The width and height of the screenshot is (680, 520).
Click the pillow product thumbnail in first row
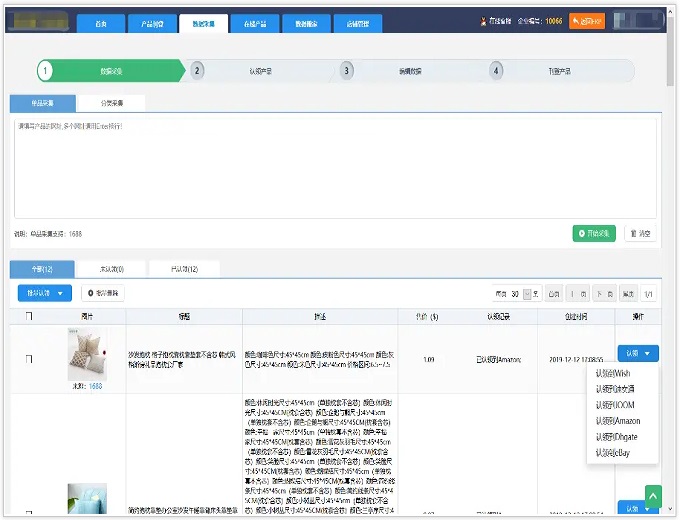point(86,353)
